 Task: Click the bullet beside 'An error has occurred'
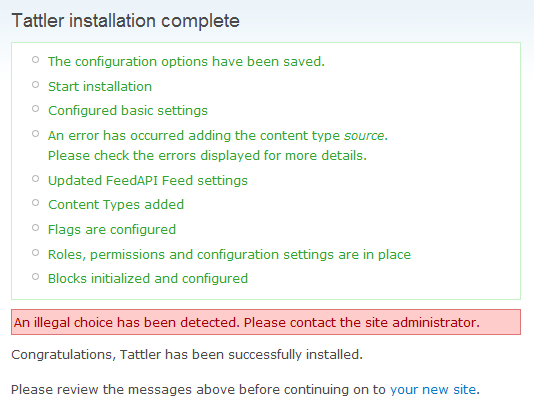pyautogui.click(x=35, y=133)
